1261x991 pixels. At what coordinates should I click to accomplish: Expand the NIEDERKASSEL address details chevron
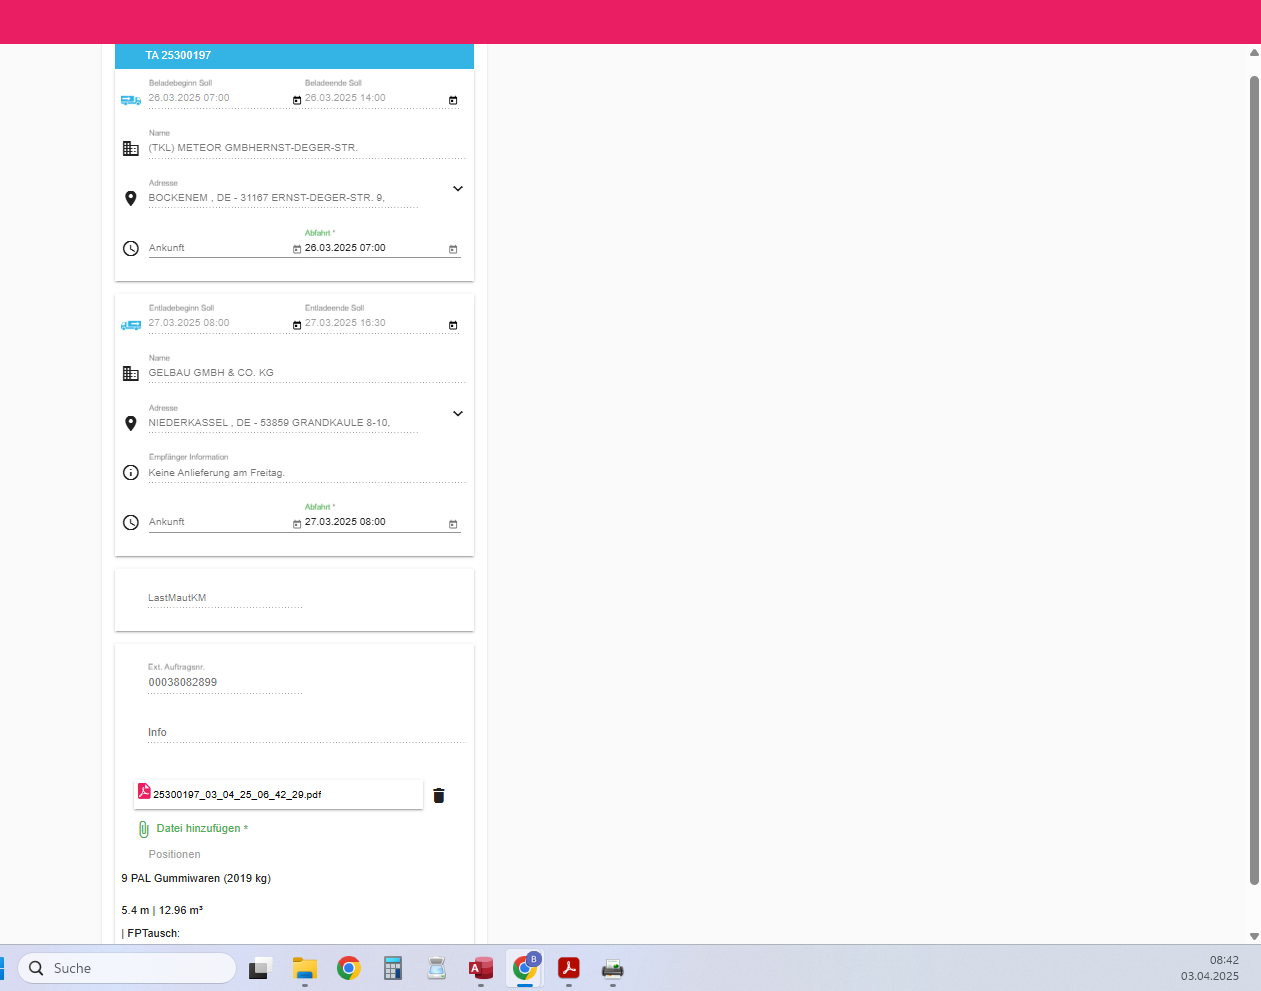[x=458, y=414]
